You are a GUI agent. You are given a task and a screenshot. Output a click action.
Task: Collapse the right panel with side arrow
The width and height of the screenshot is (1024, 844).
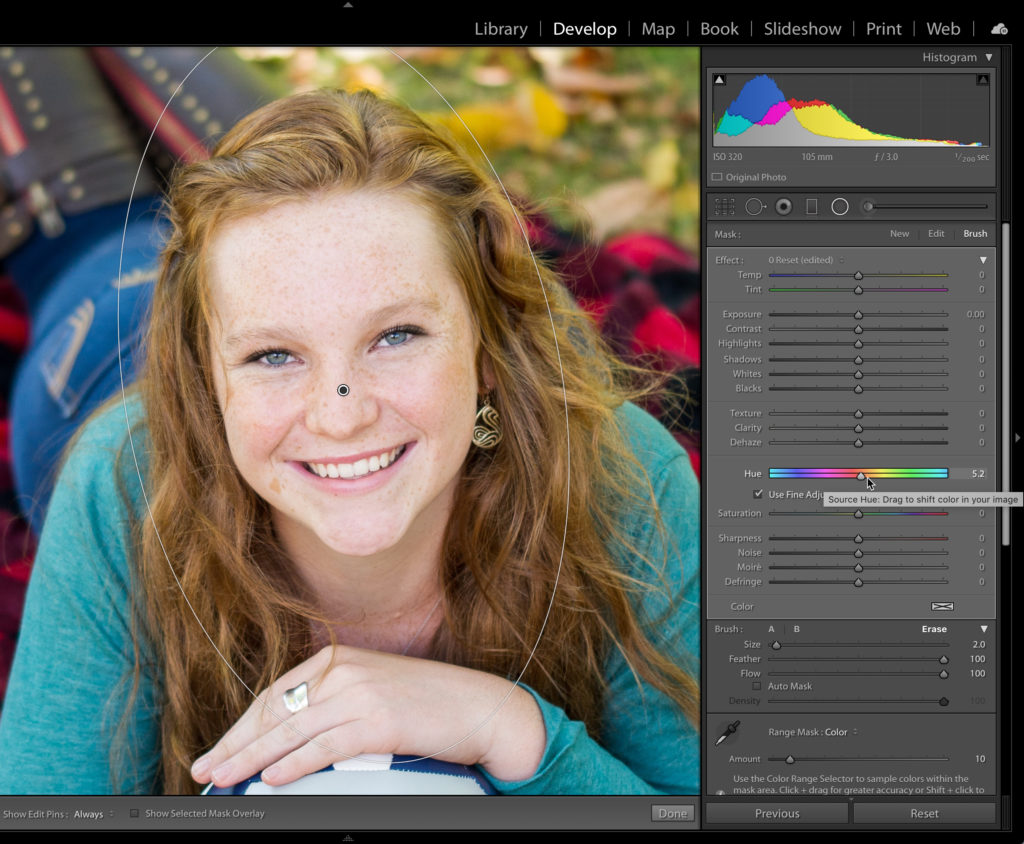[x=1017, y=438]
